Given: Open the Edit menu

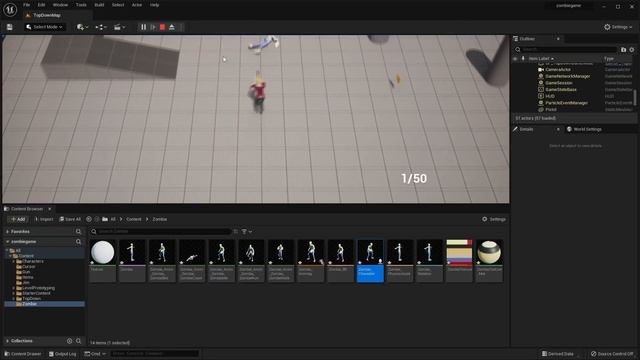Looking at the screenshot, I should 42,5.
